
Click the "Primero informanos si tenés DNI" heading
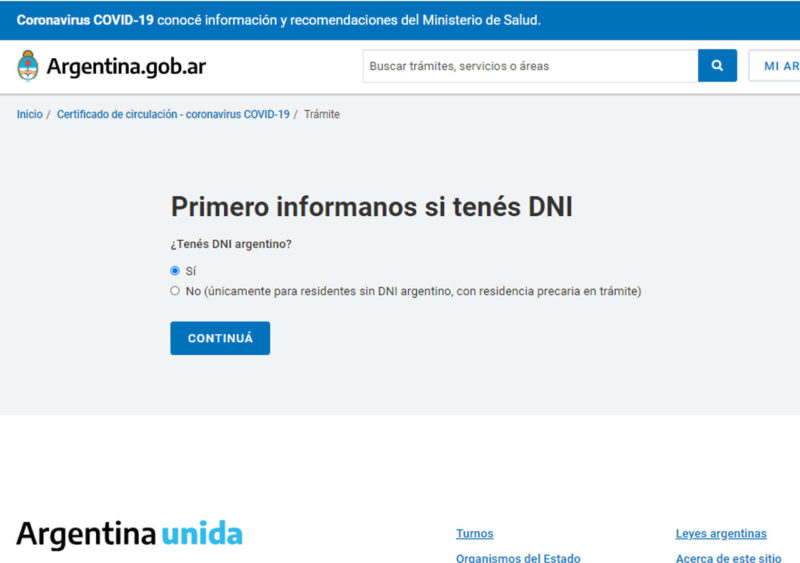tap(371, 206)
